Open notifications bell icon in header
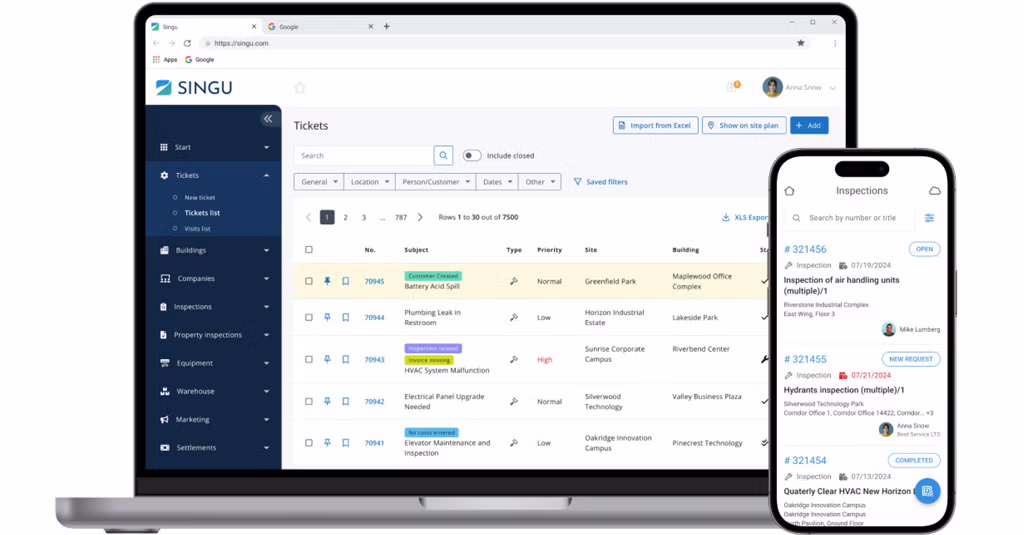 click(x=733, y=86)
